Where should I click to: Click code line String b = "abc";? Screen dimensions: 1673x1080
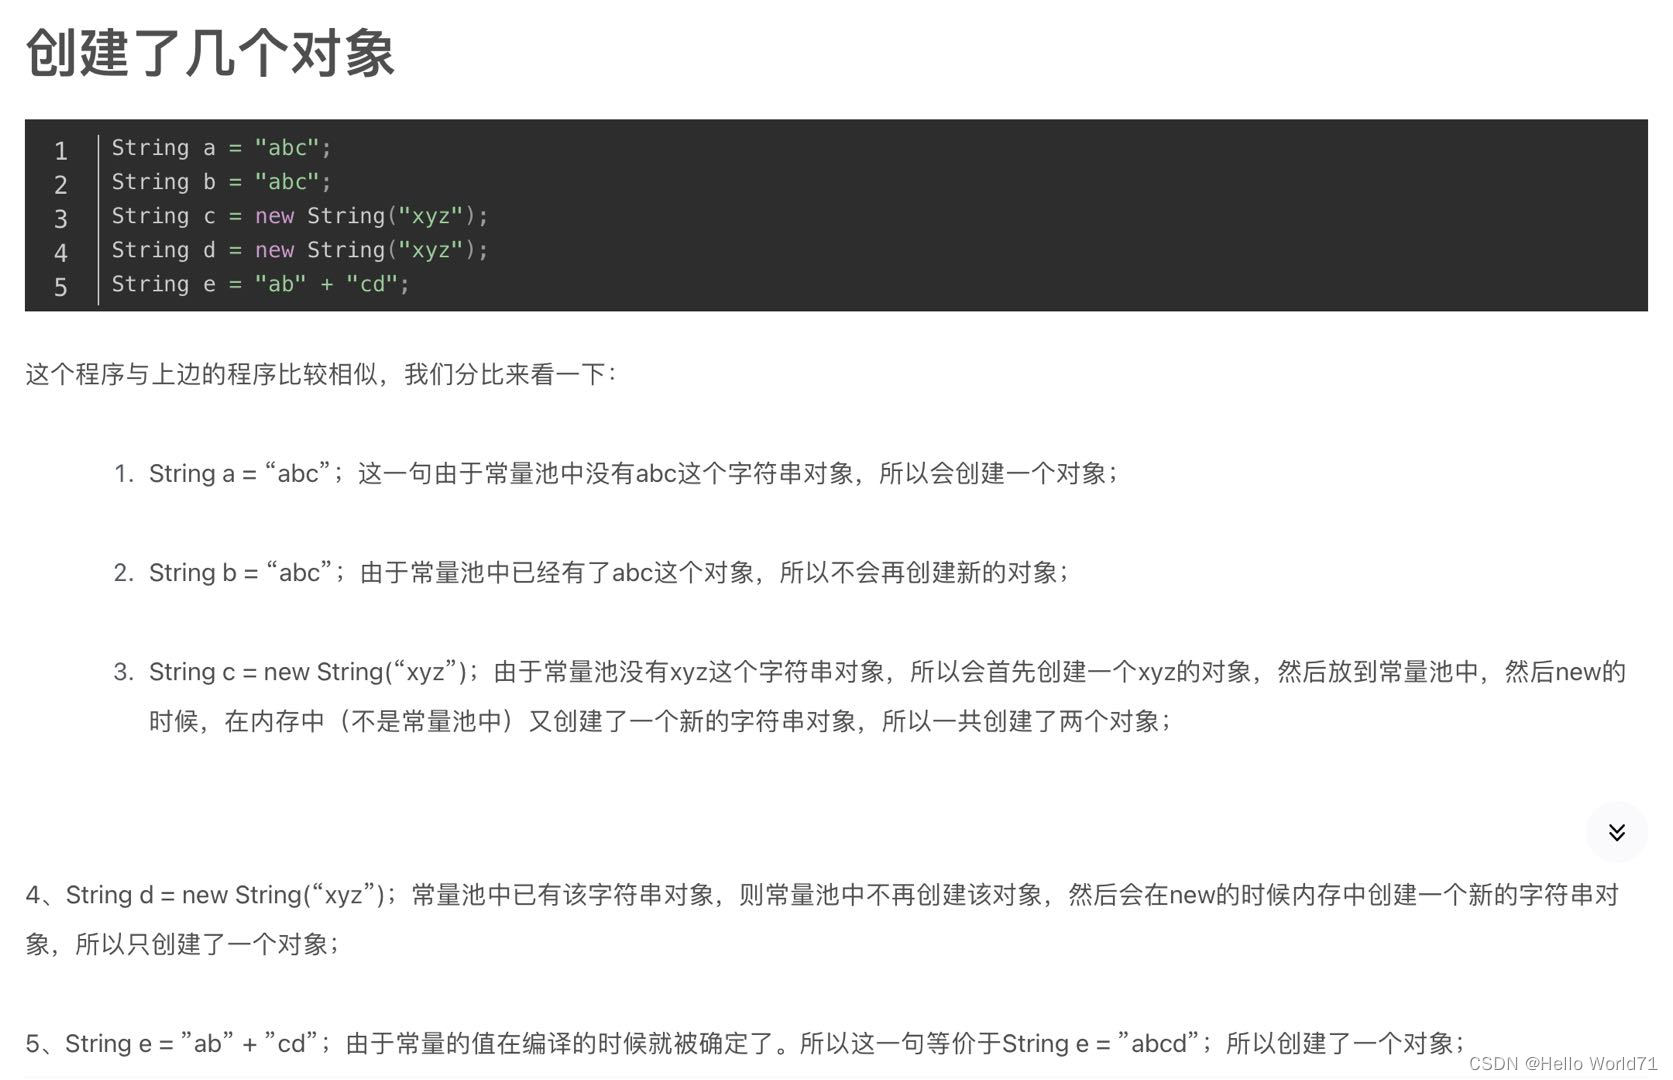(221, 182)
